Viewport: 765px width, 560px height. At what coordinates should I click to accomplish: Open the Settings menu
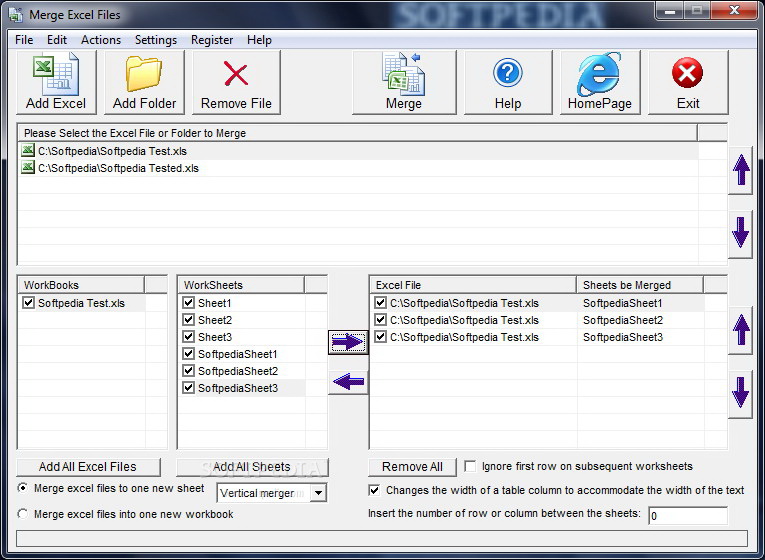coord(156,40)
